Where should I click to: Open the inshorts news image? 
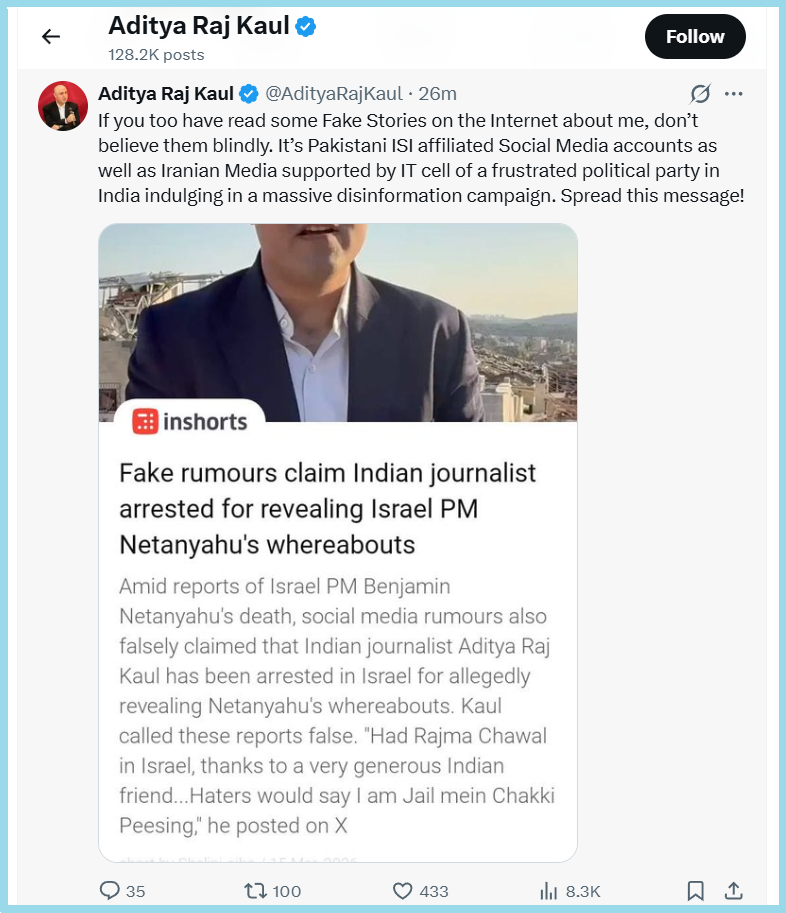338,320
